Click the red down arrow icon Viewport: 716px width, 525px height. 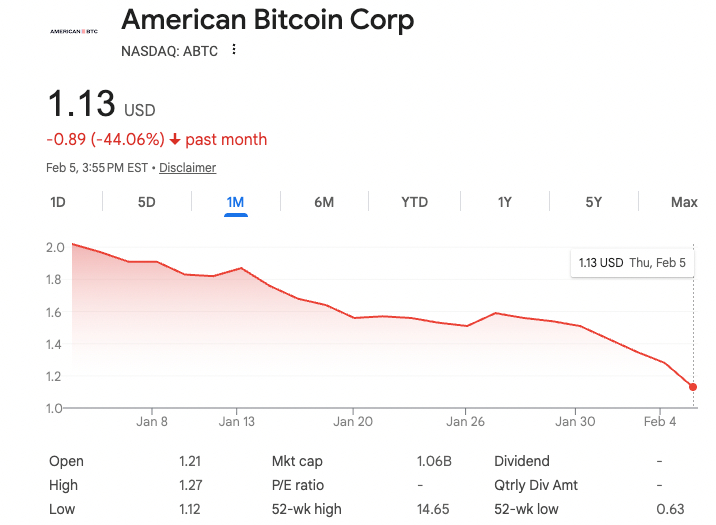coord(175,140)
